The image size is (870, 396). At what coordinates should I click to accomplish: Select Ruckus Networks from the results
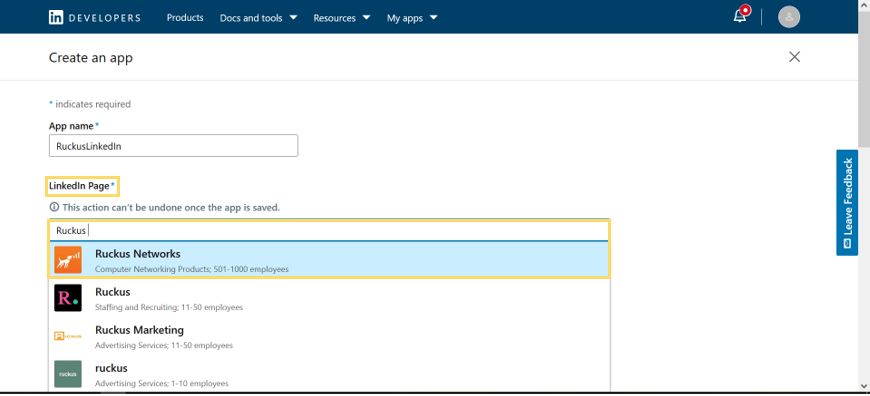(330, 260)
